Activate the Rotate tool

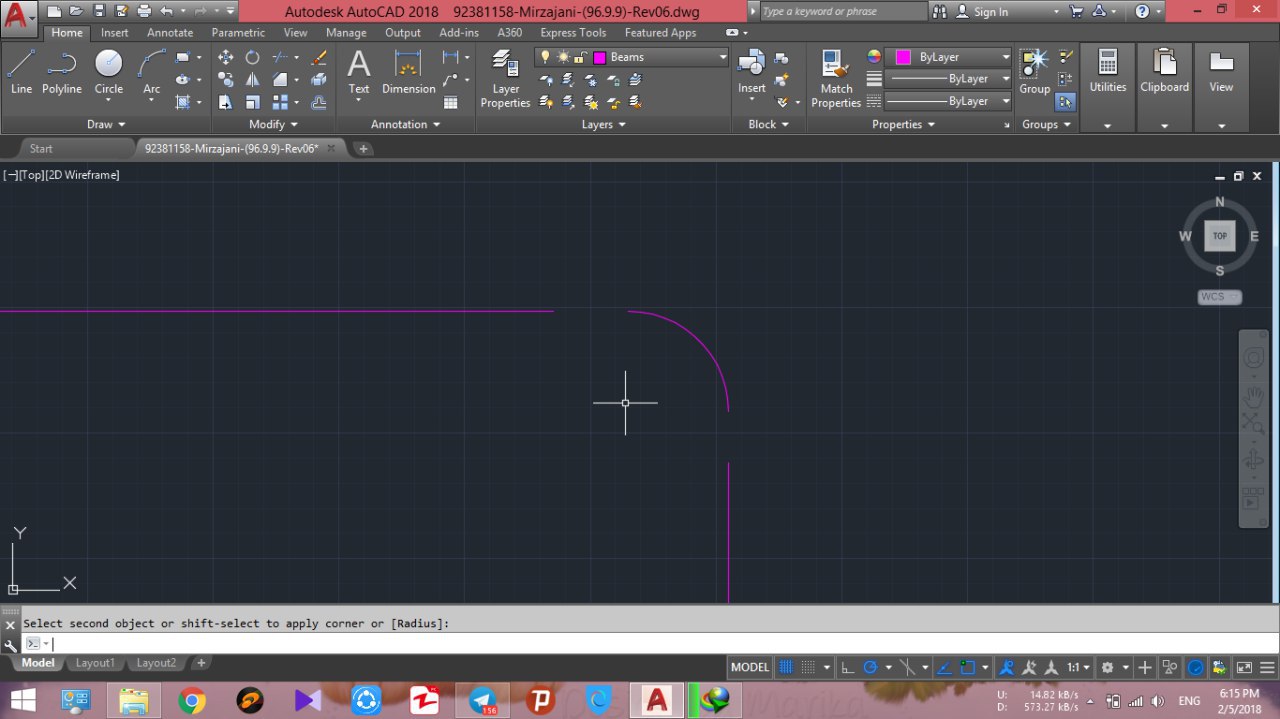(x=253, y=57)
